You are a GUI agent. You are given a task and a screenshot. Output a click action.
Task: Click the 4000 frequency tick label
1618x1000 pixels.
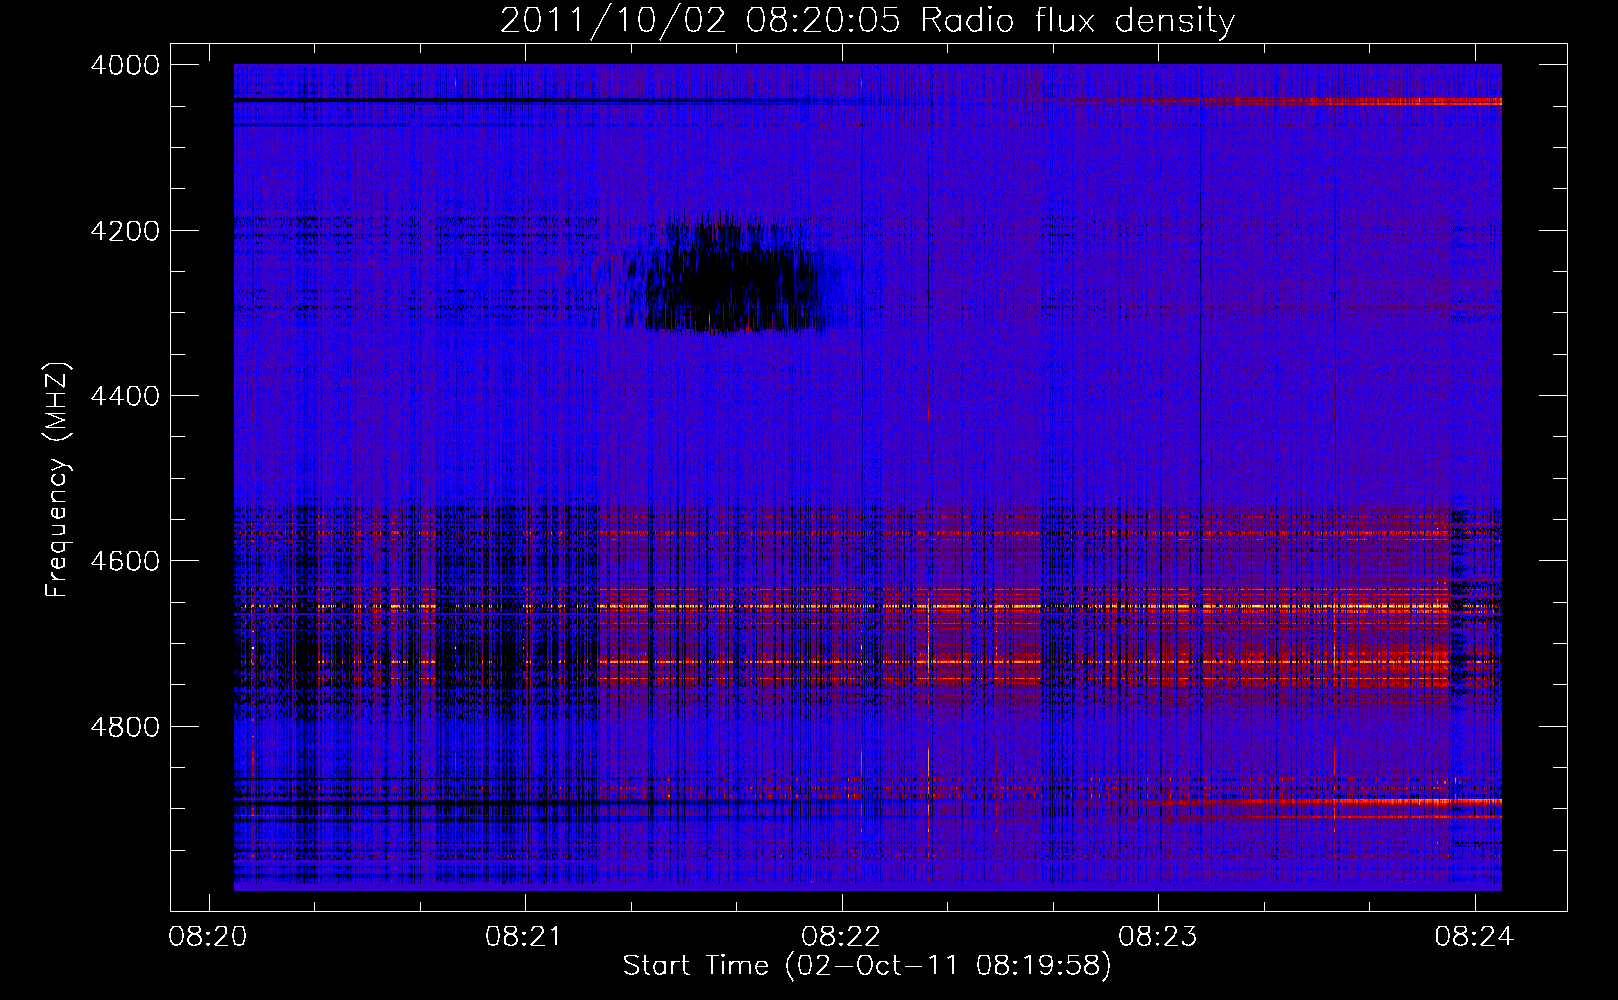[x=125, y=65]
